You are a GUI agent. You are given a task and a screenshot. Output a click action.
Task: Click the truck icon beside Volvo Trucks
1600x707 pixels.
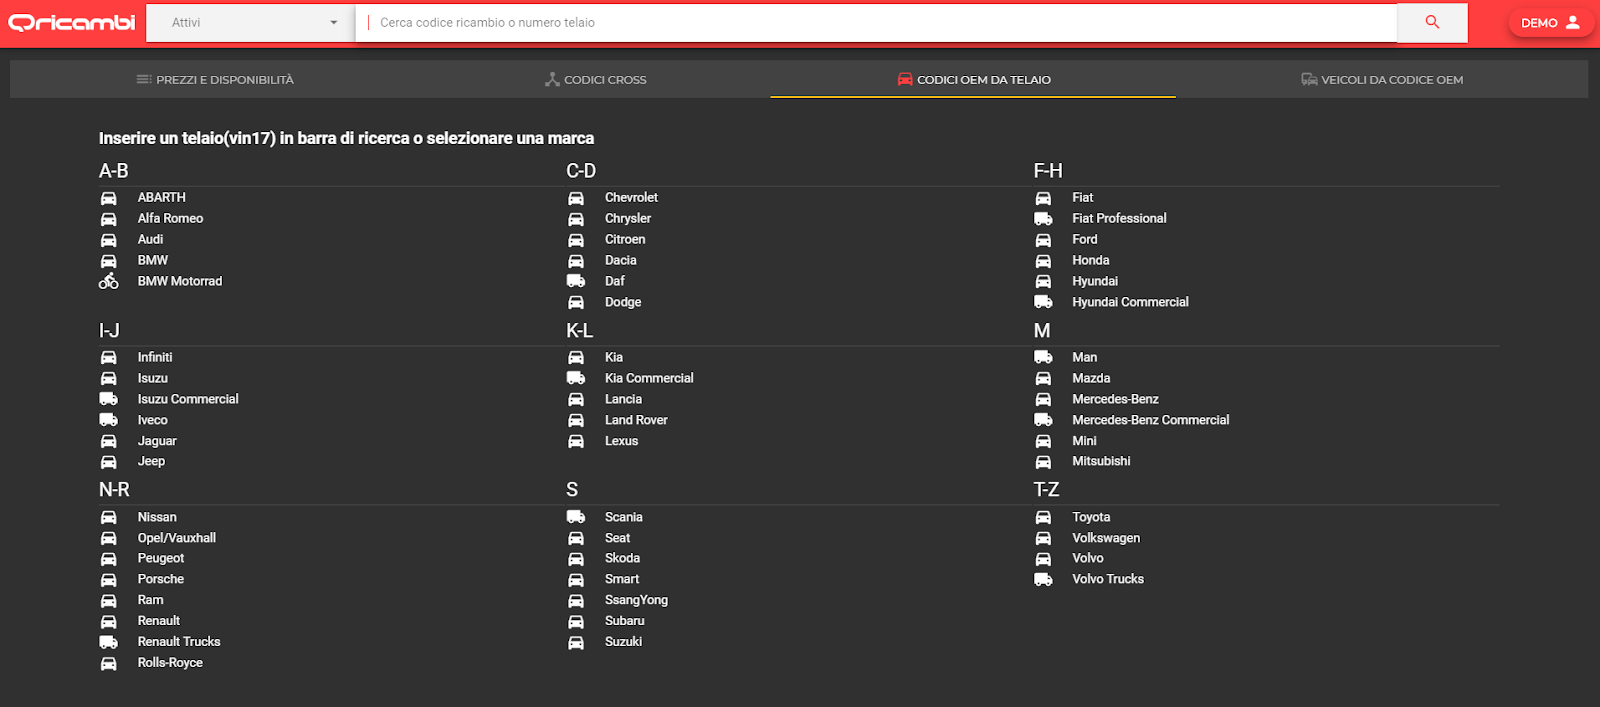[x=1043, y=579]
